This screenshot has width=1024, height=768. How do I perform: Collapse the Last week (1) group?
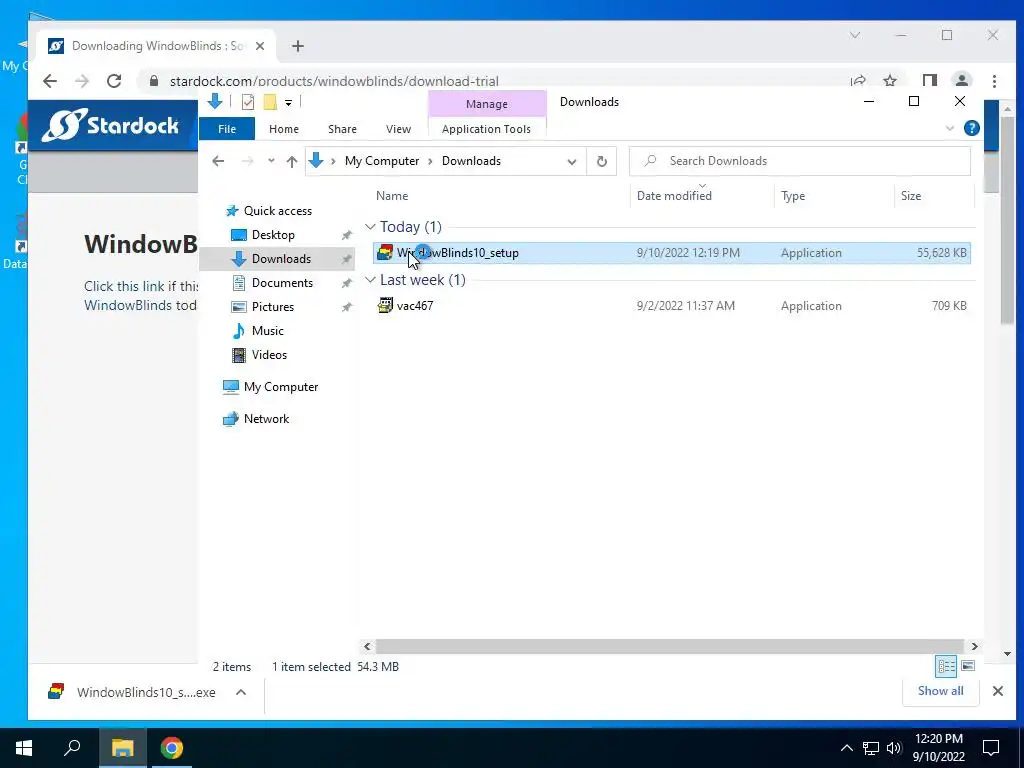tap(370, 280)
